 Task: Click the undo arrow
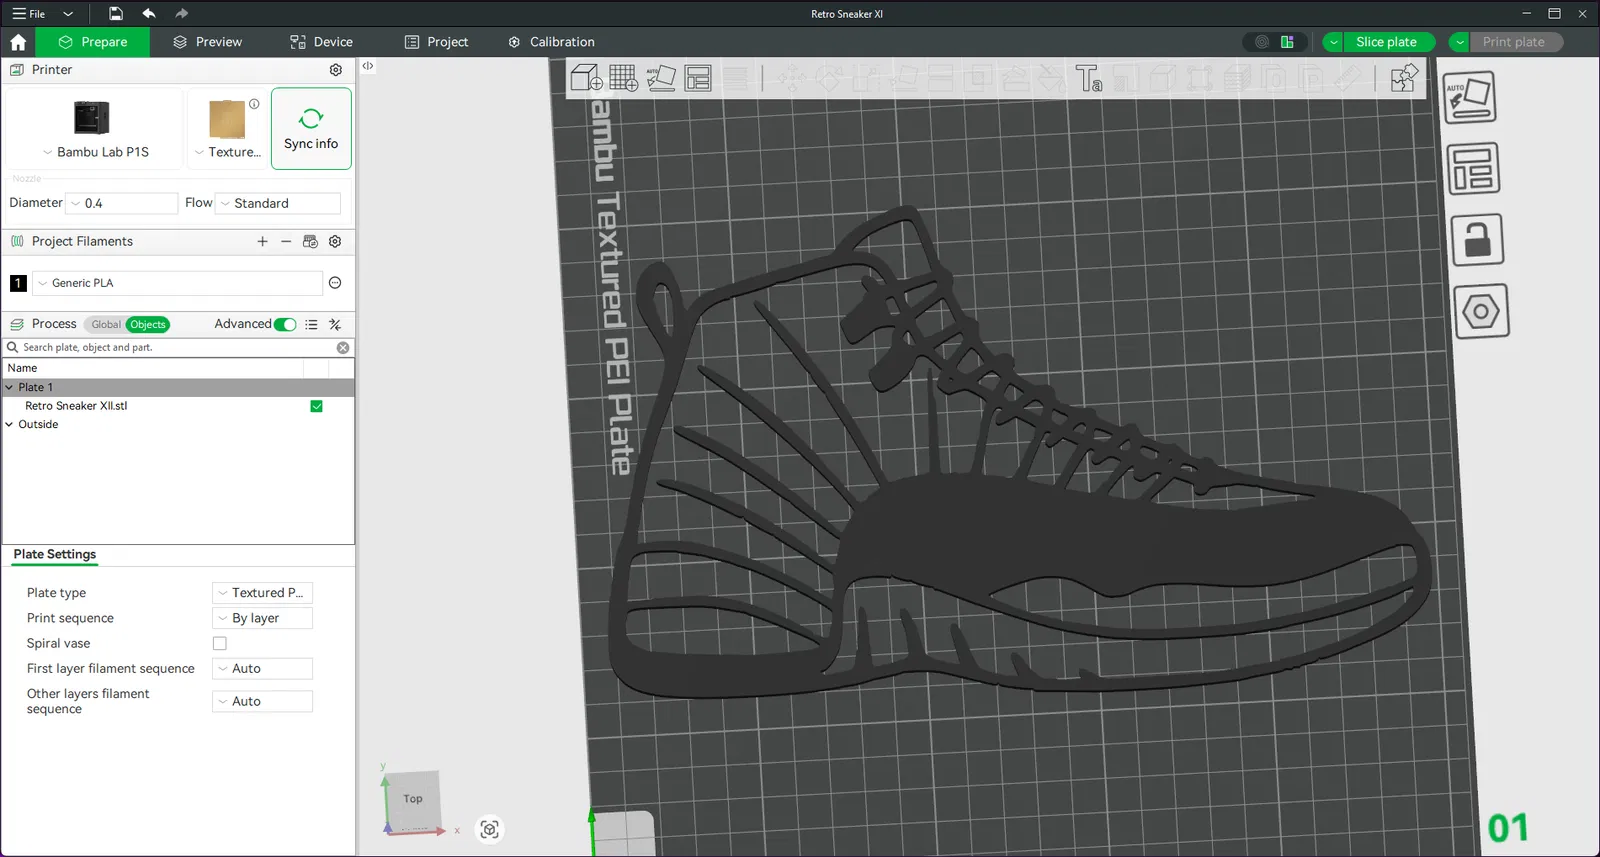click(x=149, y=14)
